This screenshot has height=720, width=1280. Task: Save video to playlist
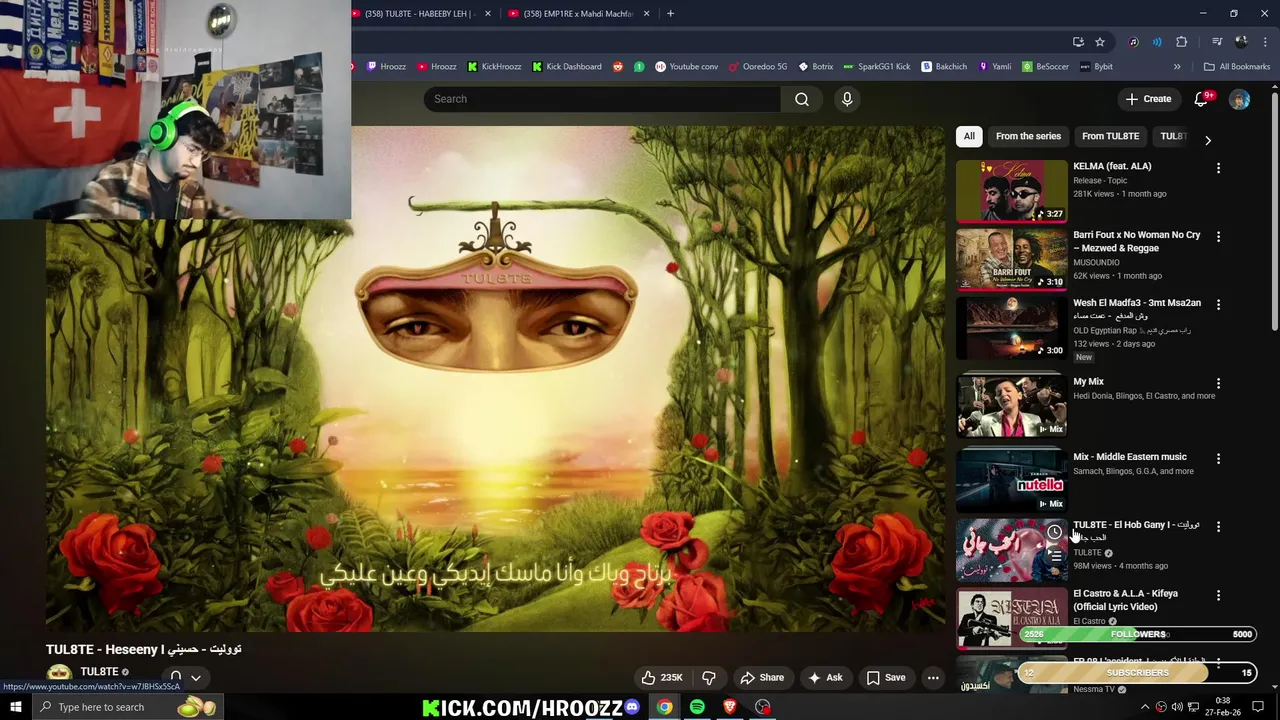[886, 677]
